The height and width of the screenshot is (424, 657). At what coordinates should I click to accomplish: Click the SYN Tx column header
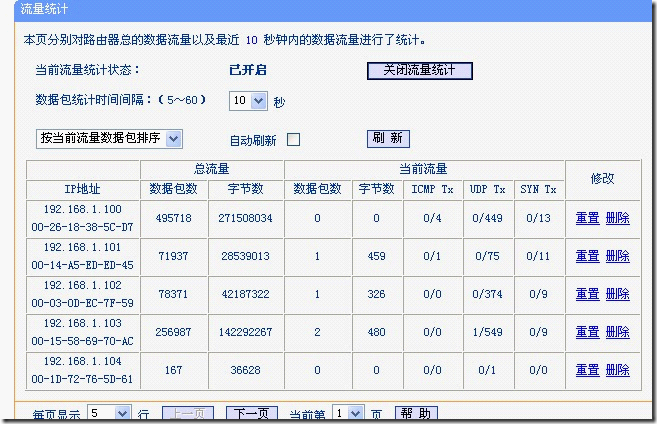coord(538,189)
